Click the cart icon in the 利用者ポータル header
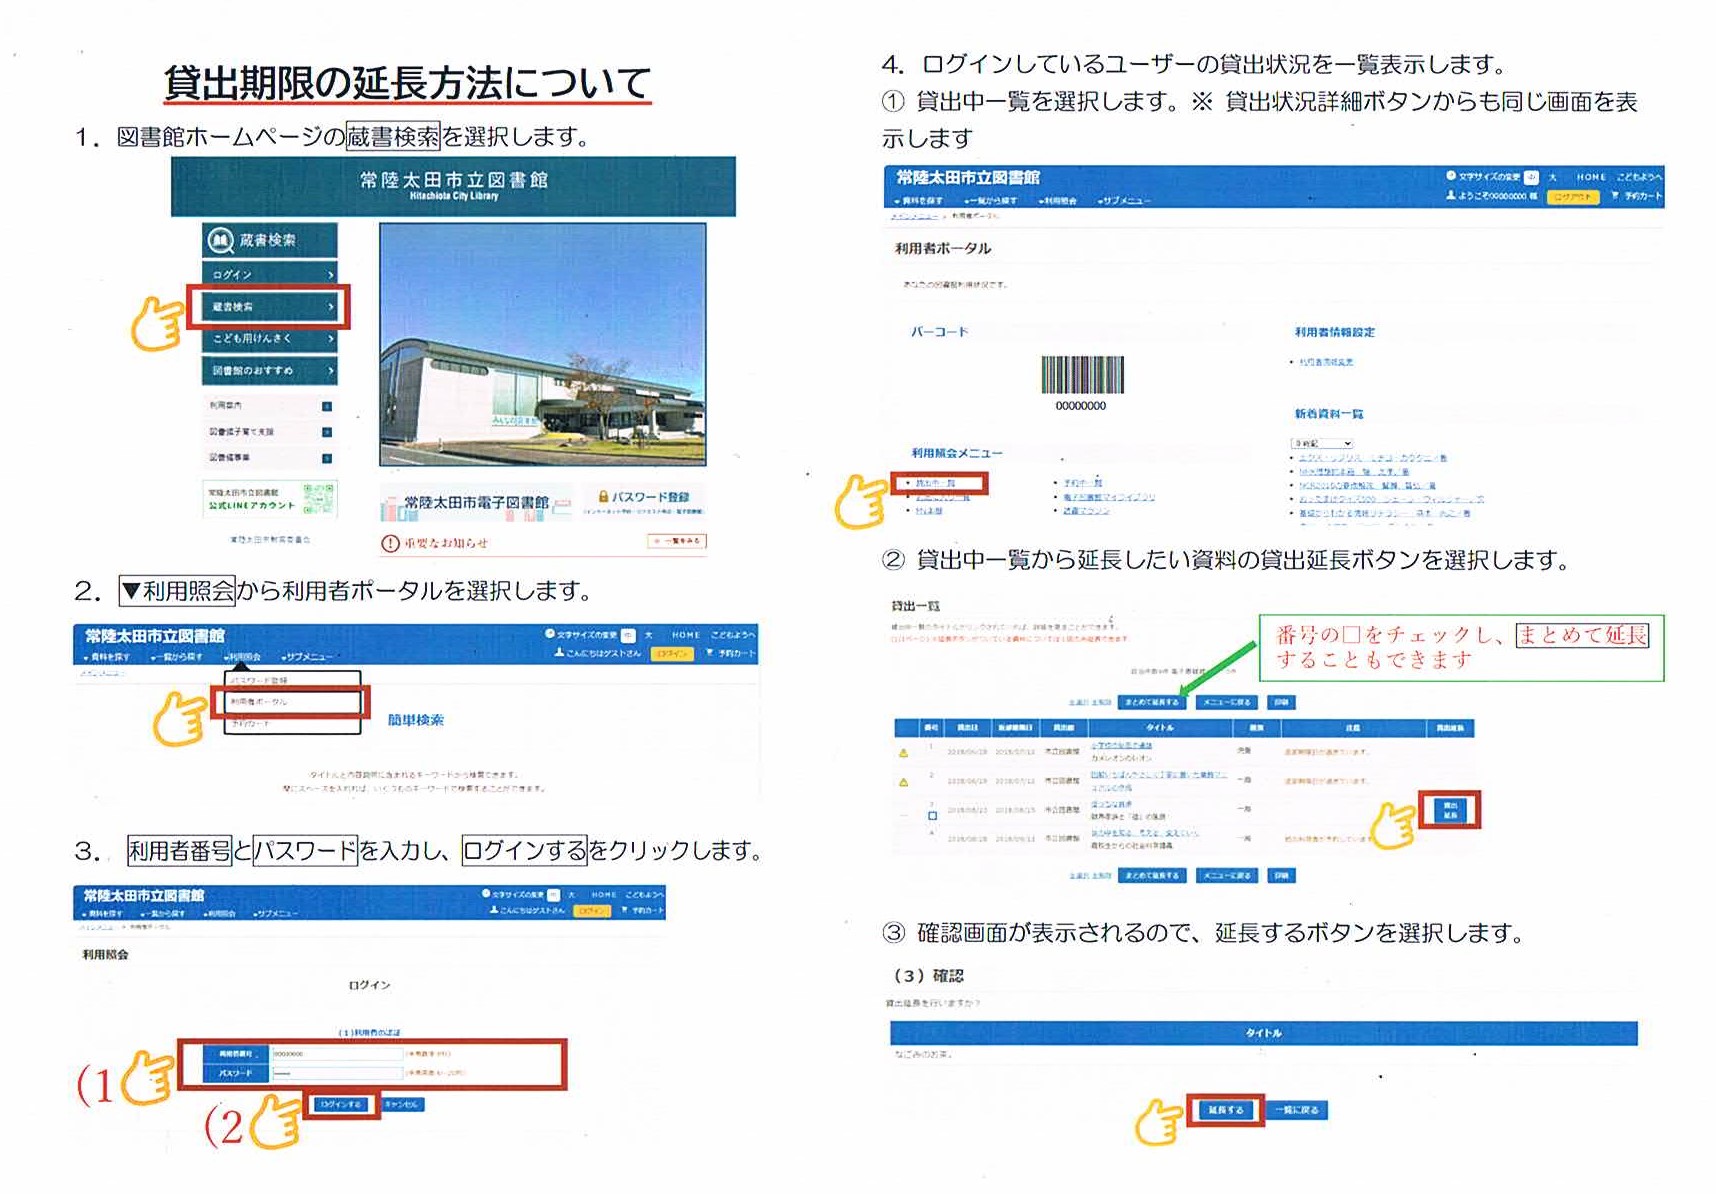The image size is (1716, 1194). point(1614,196)
